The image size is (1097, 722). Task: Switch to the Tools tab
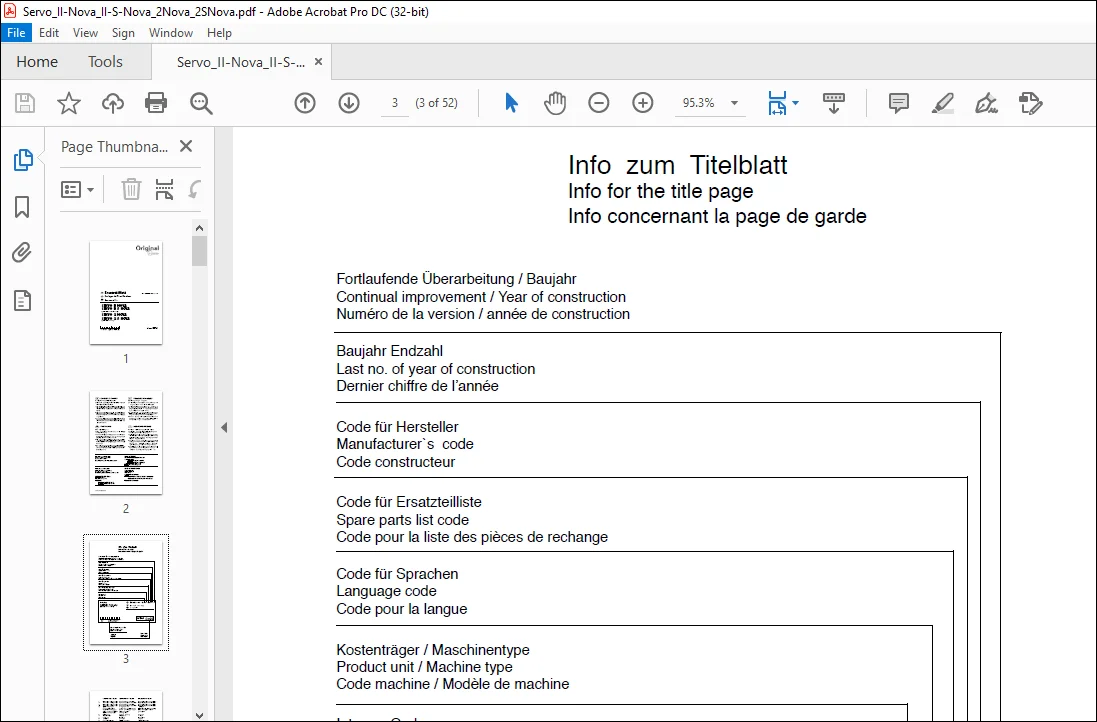(105, 62)
